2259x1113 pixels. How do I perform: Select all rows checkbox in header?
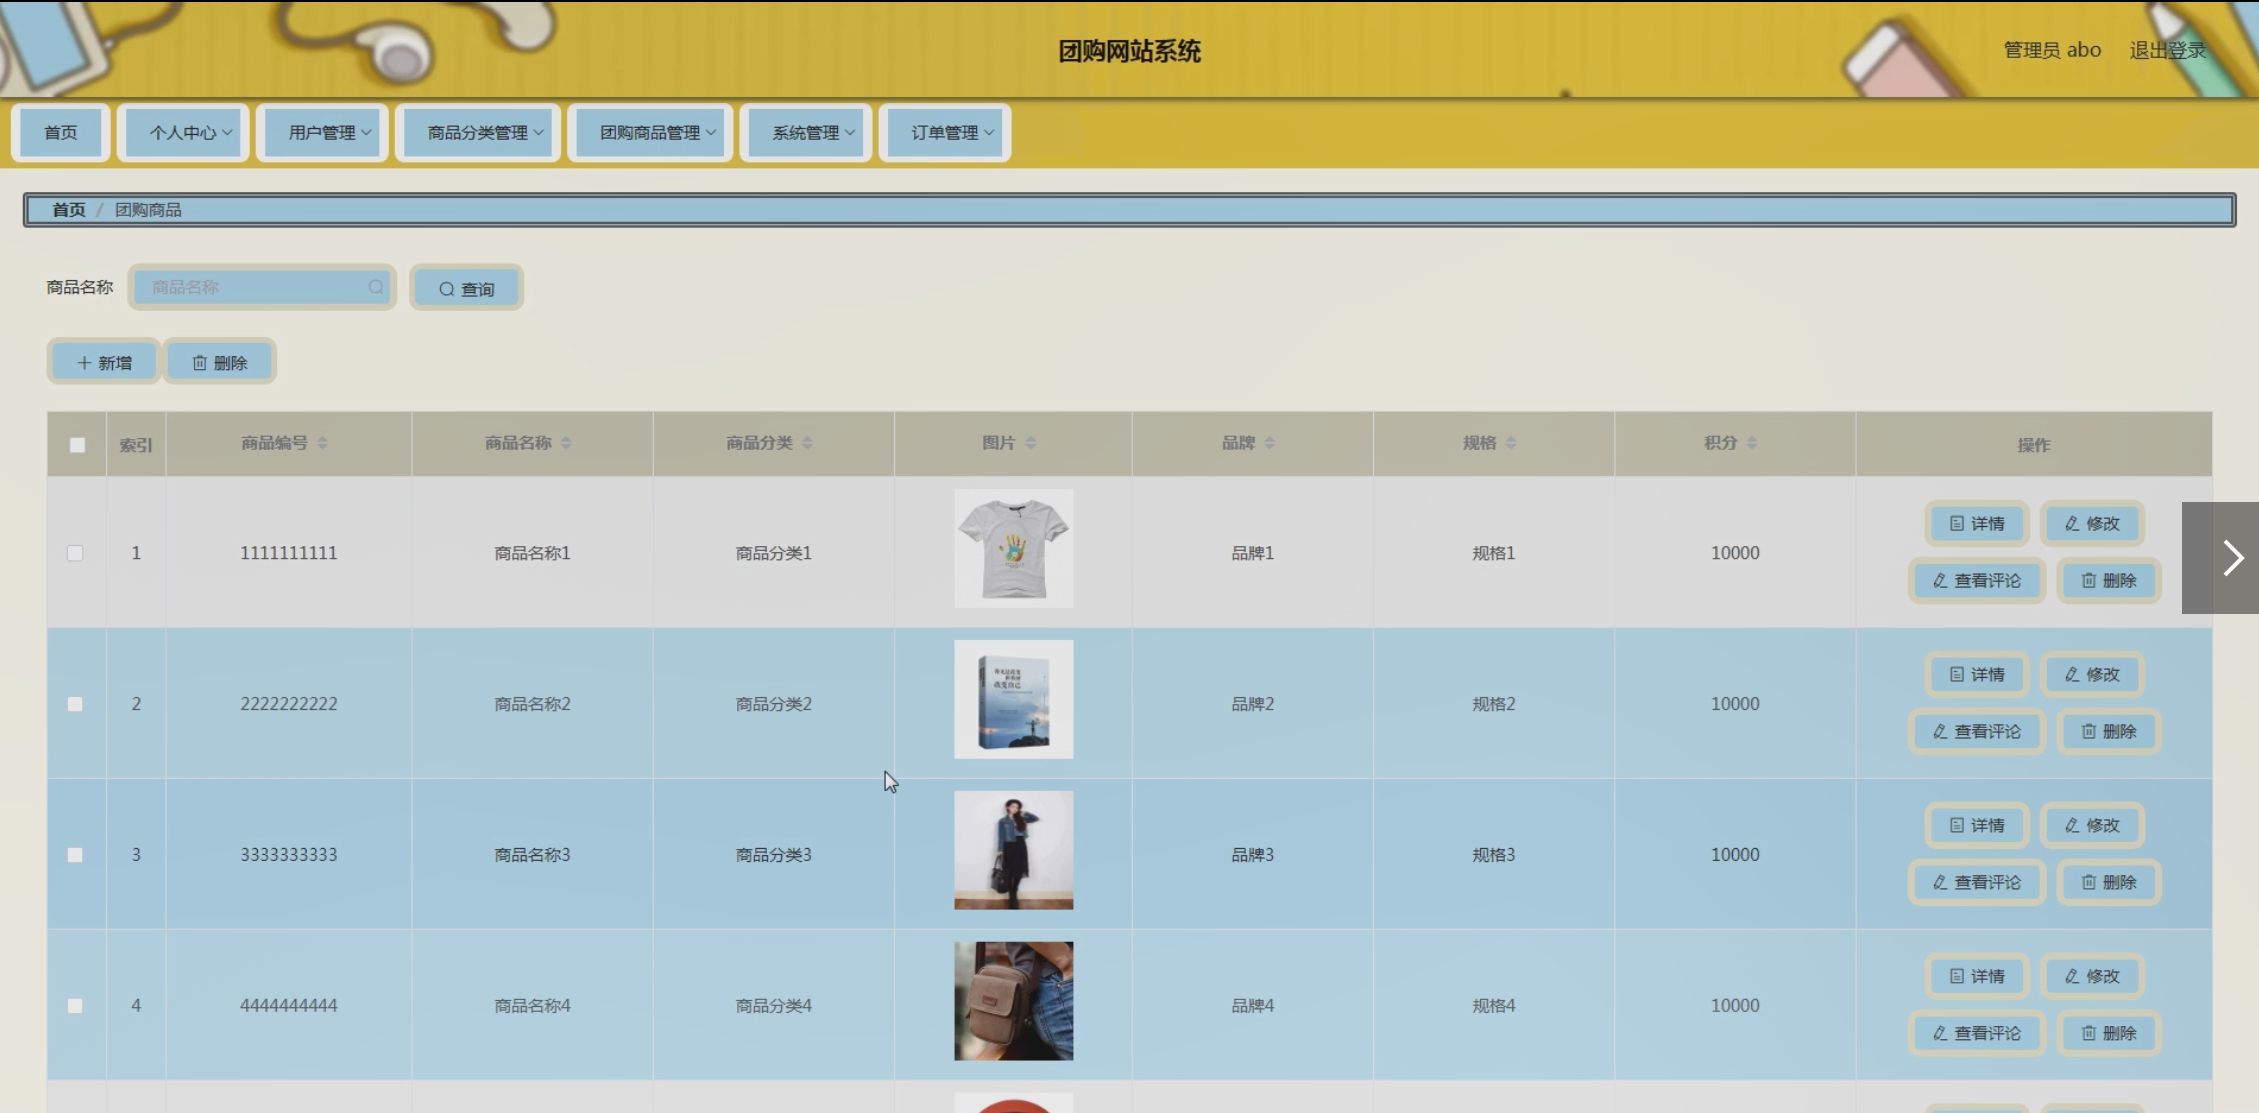77,445
